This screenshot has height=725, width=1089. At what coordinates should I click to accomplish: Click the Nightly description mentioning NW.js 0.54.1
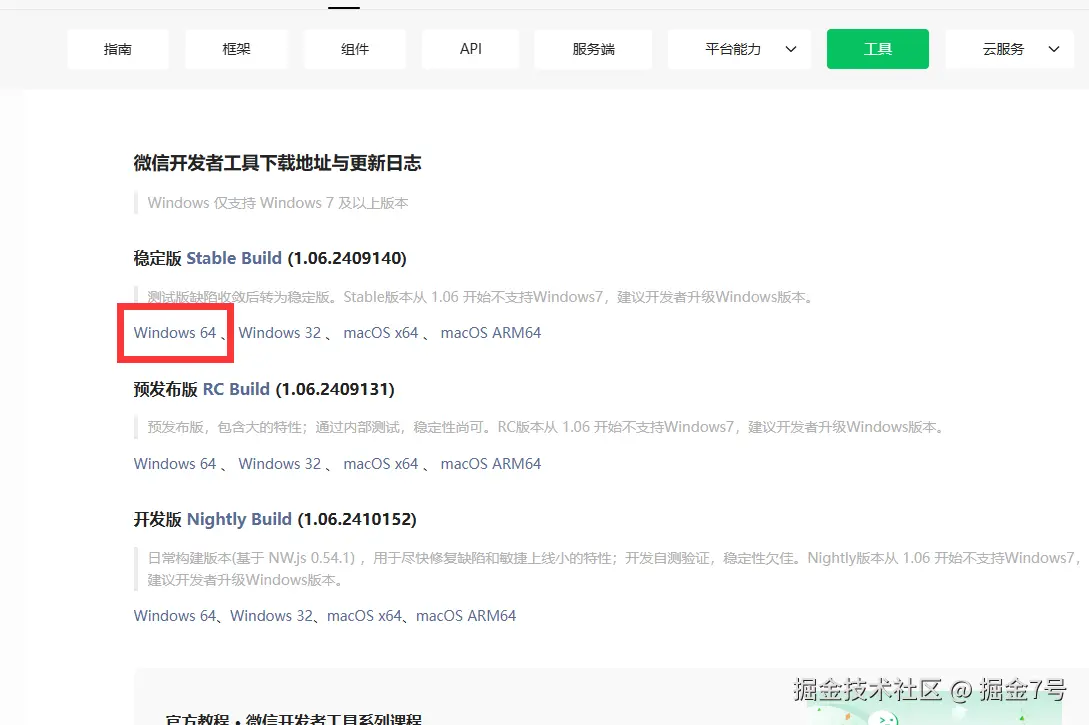[615, 569]
